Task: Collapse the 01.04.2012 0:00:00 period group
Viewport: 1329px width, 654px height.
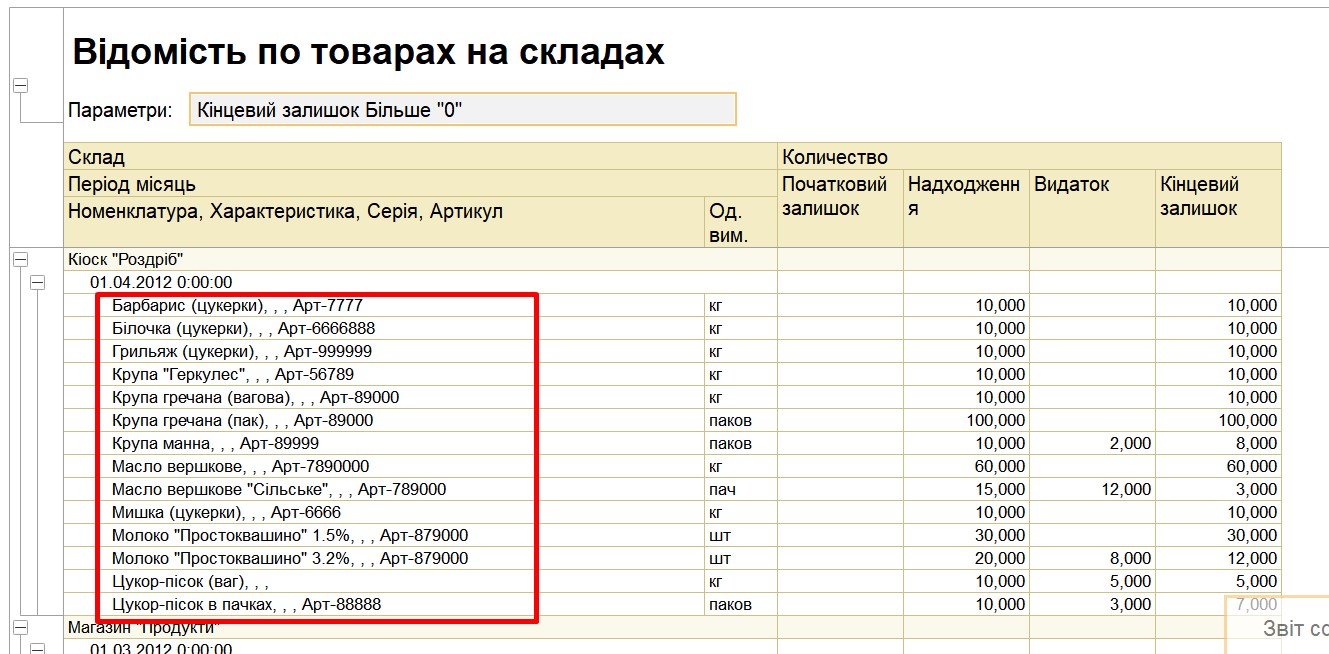Action: click(38, 283)
